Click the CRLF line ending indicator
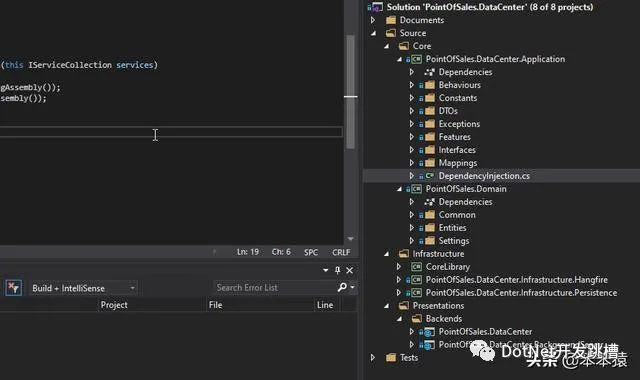The height and width of the screenshot is (380, 640). [341, 252]
